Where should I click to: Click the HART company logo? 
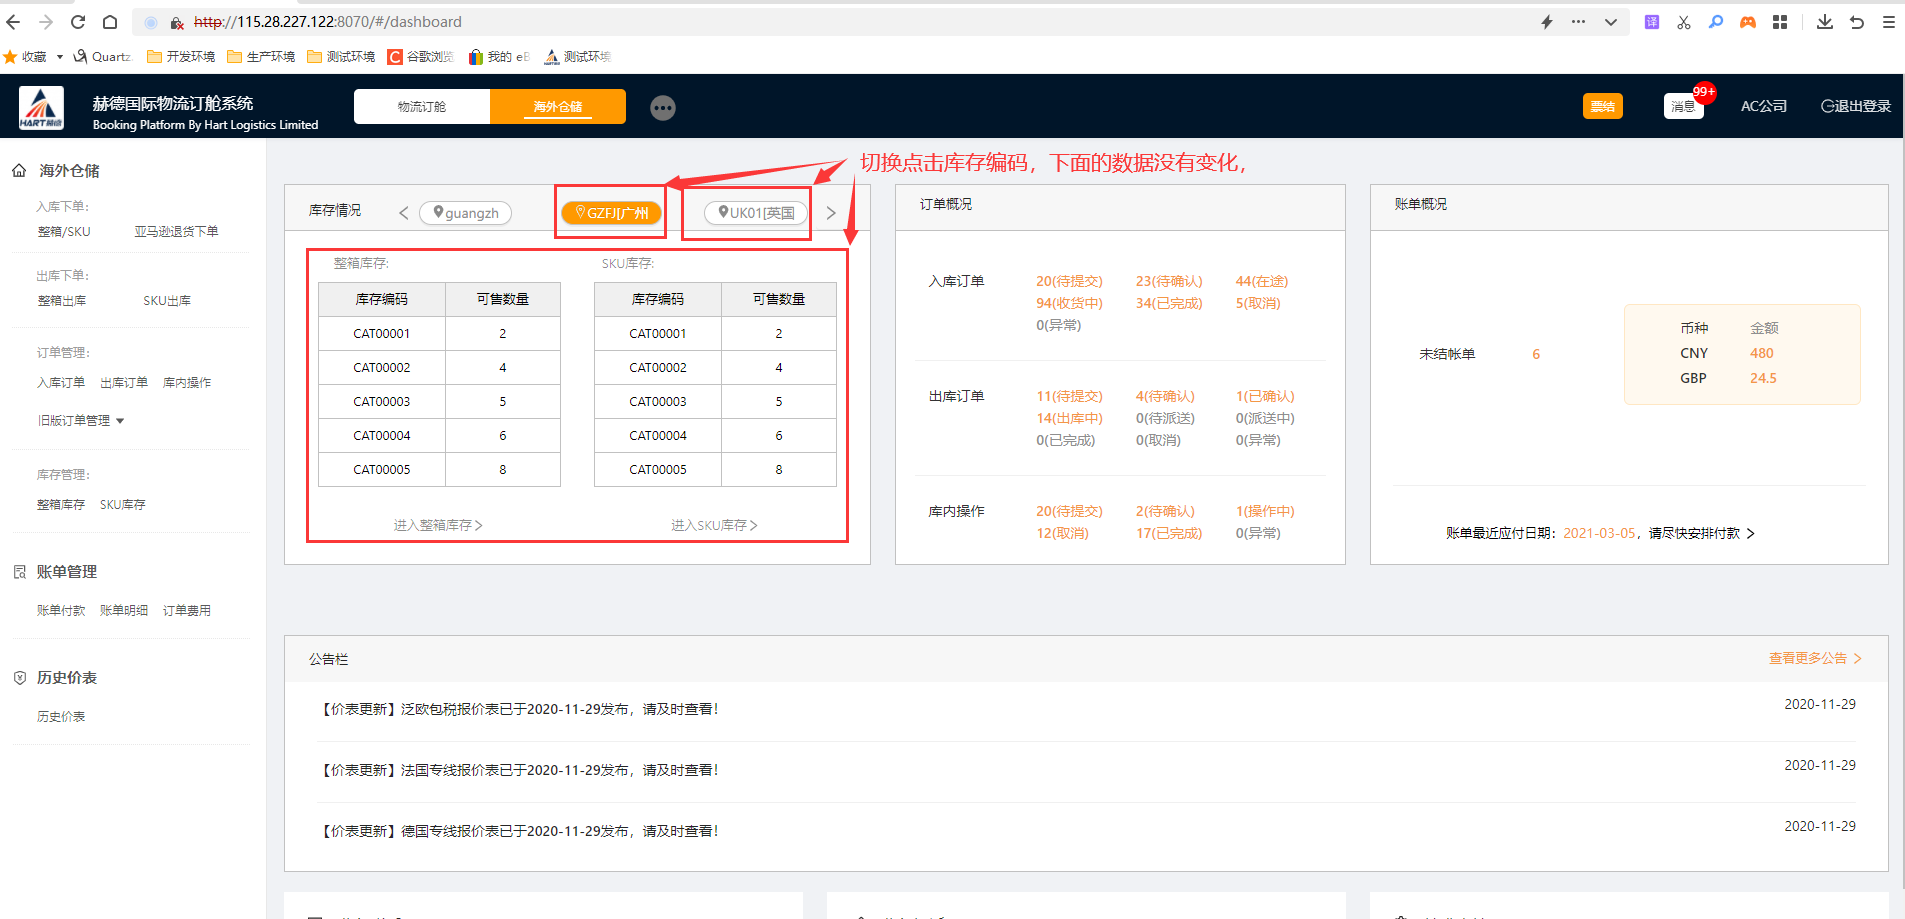click(x=41, y=108)
